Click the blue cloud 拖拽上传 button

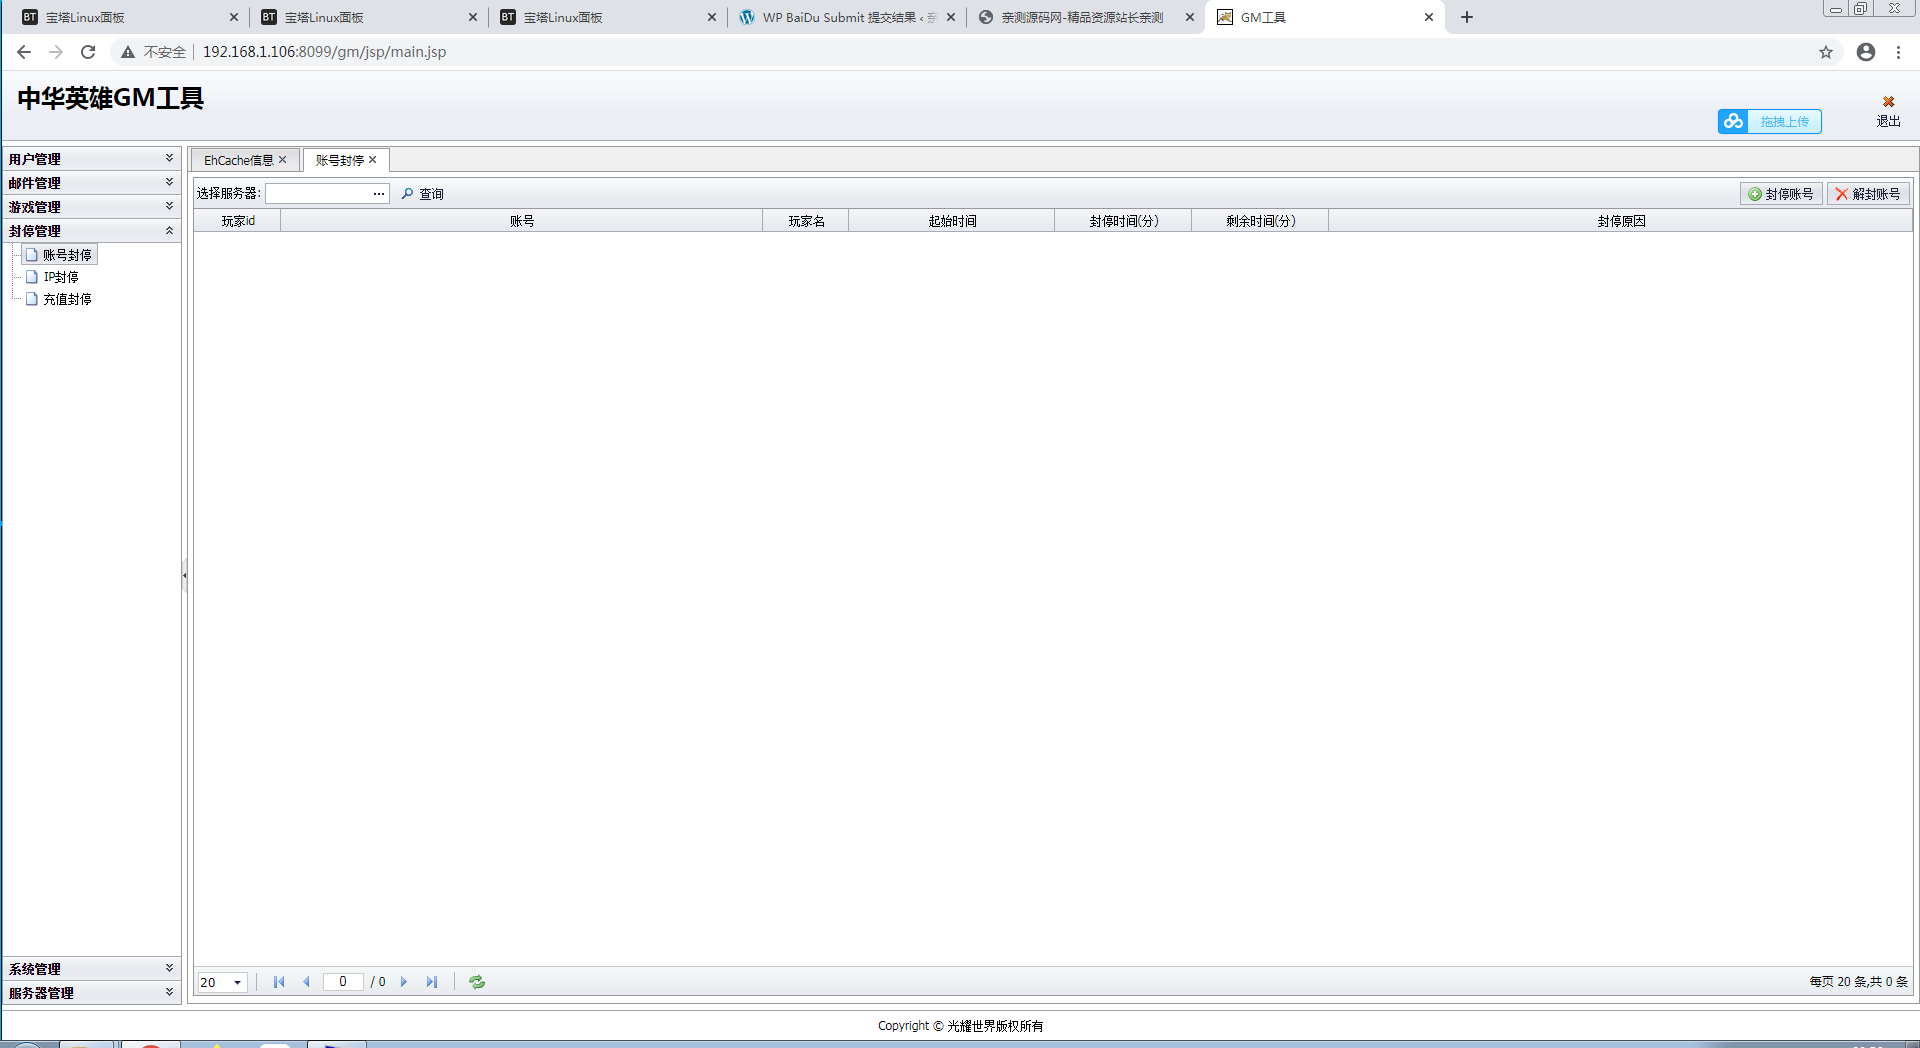pos(1770,121)
